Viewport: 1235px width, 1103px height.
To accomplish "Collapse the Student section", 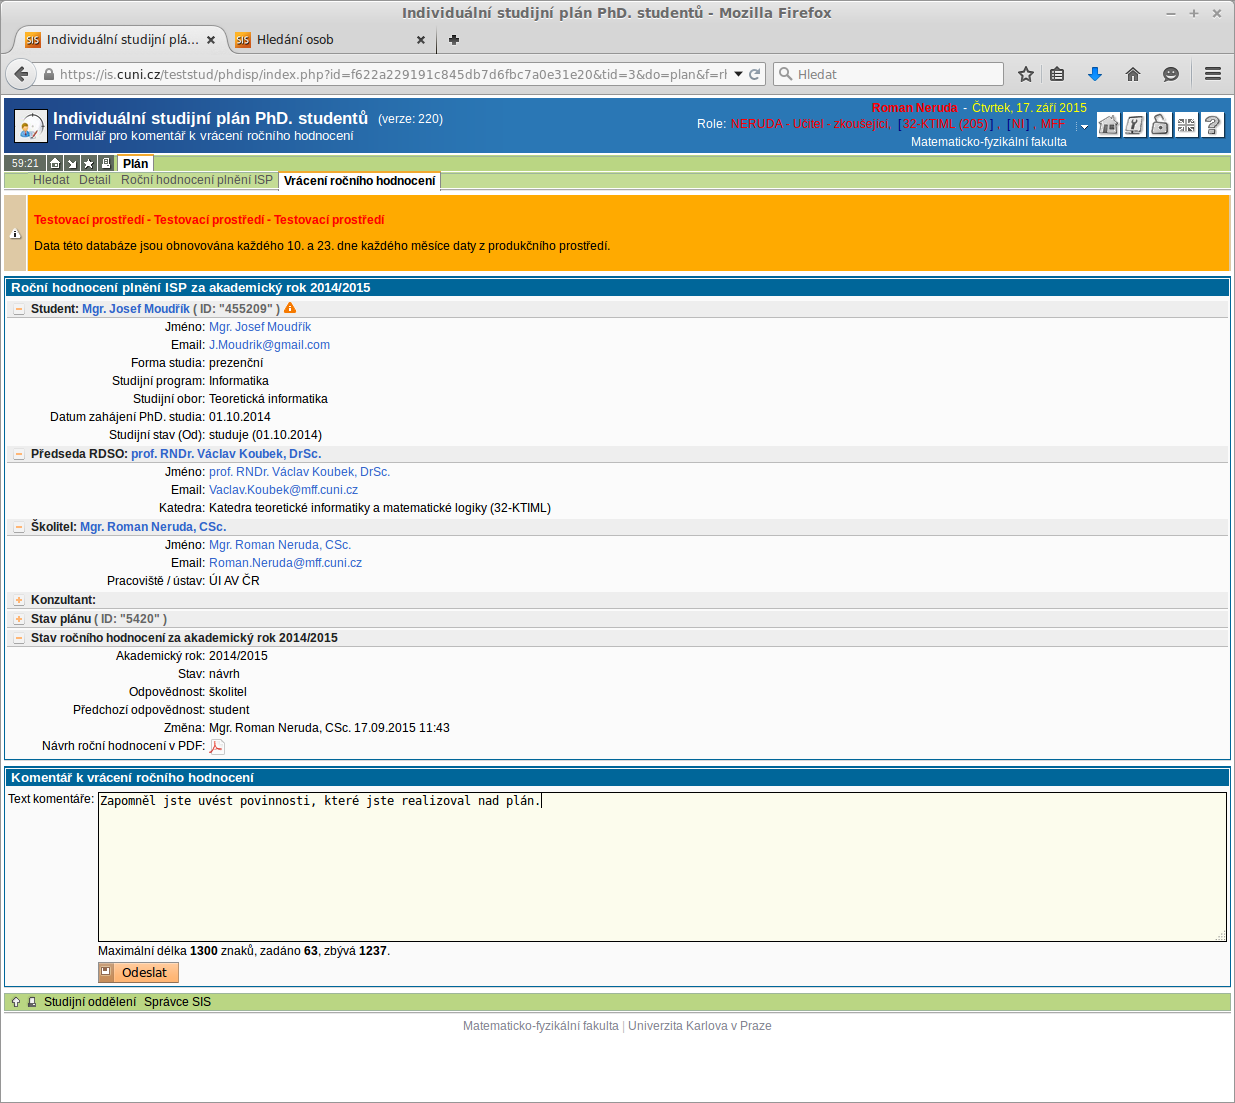I will point(19,309).
